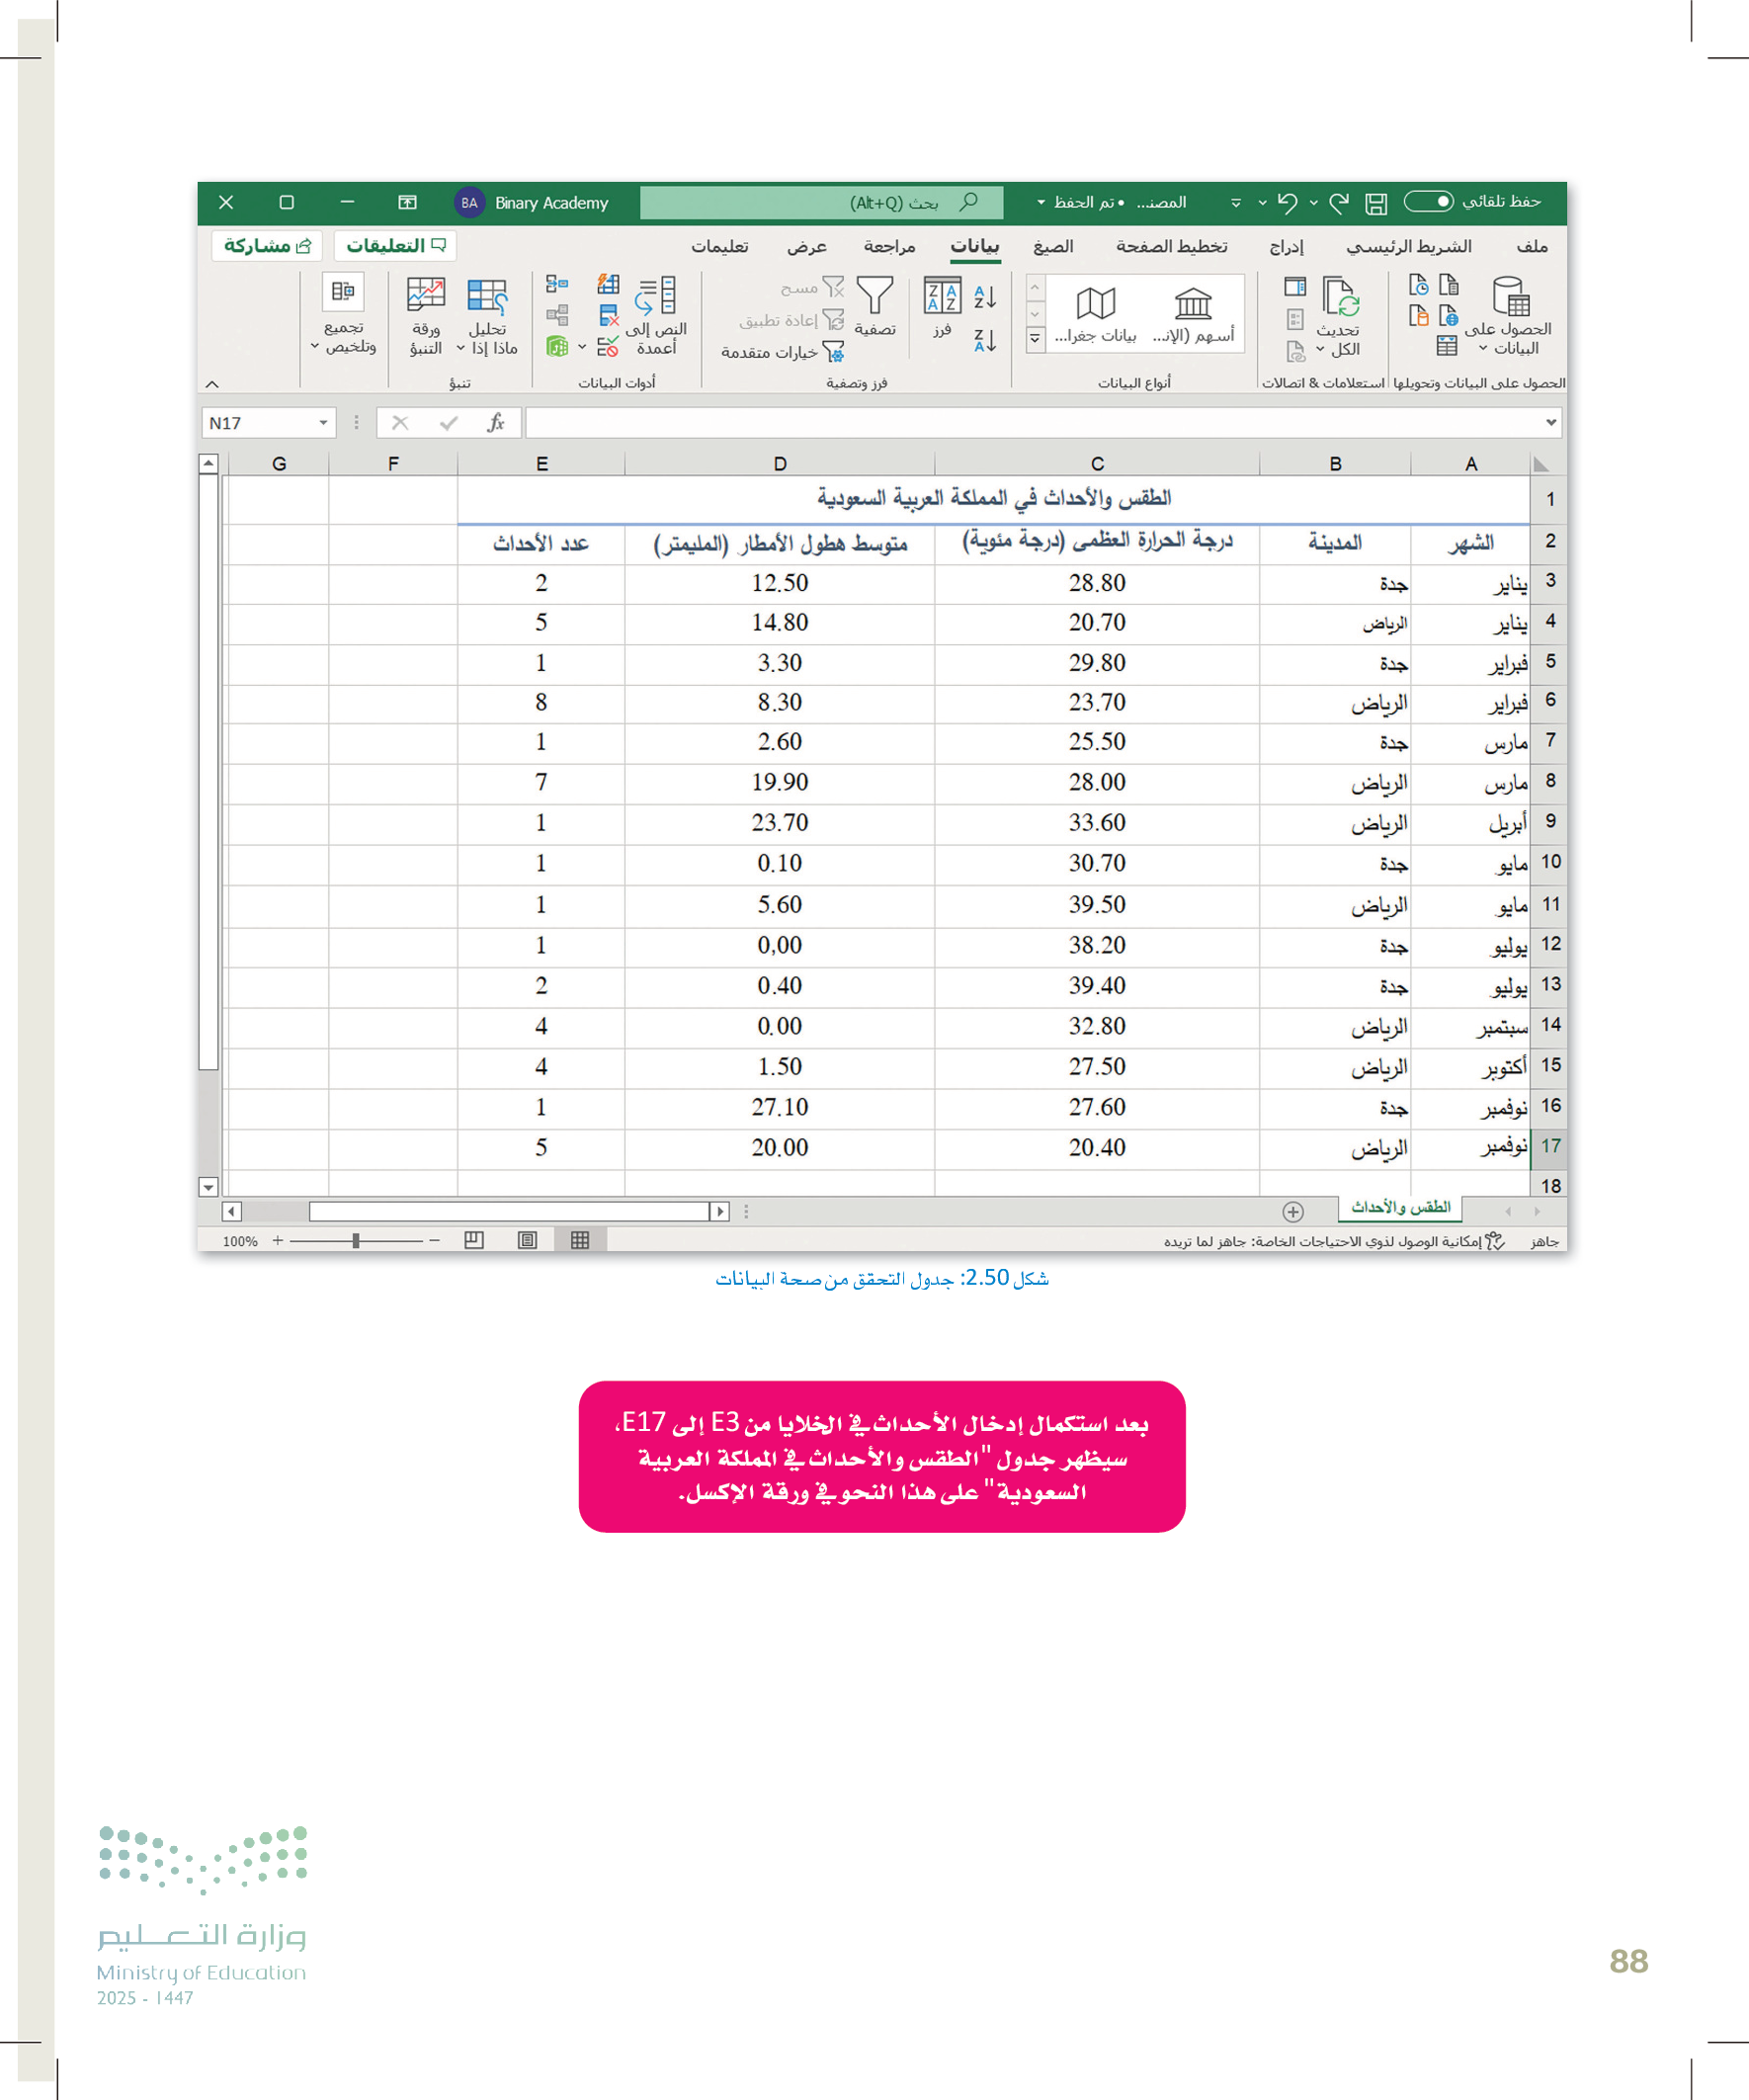This screenshot has height=2100, width=1749.
Task: Click the Share button
Action: pos(267,246)
